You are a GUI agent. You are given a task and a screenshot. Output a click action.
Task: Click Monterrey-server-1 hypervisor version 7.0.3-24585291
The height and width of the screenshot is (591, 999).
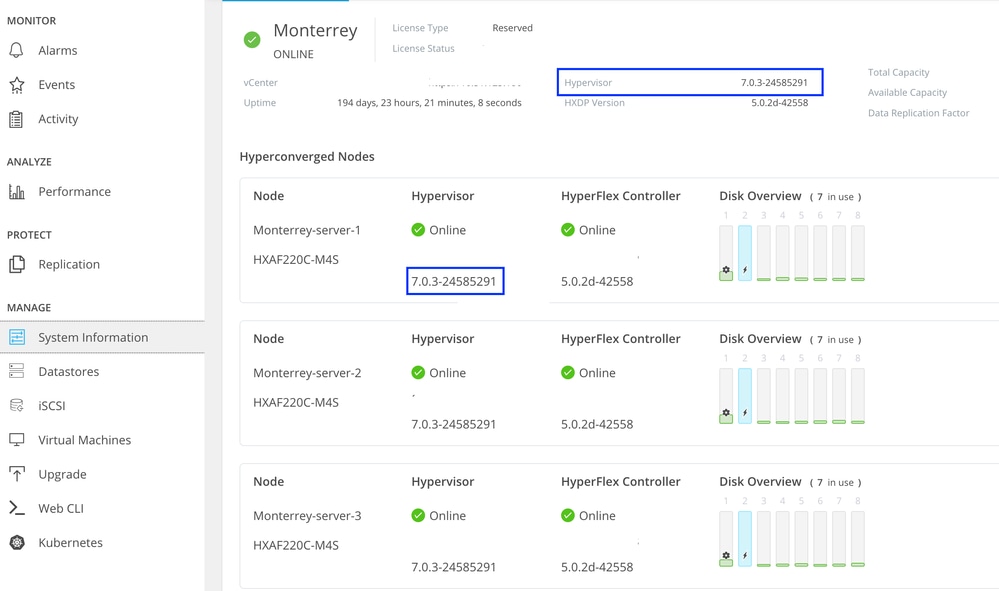point(454,281)
